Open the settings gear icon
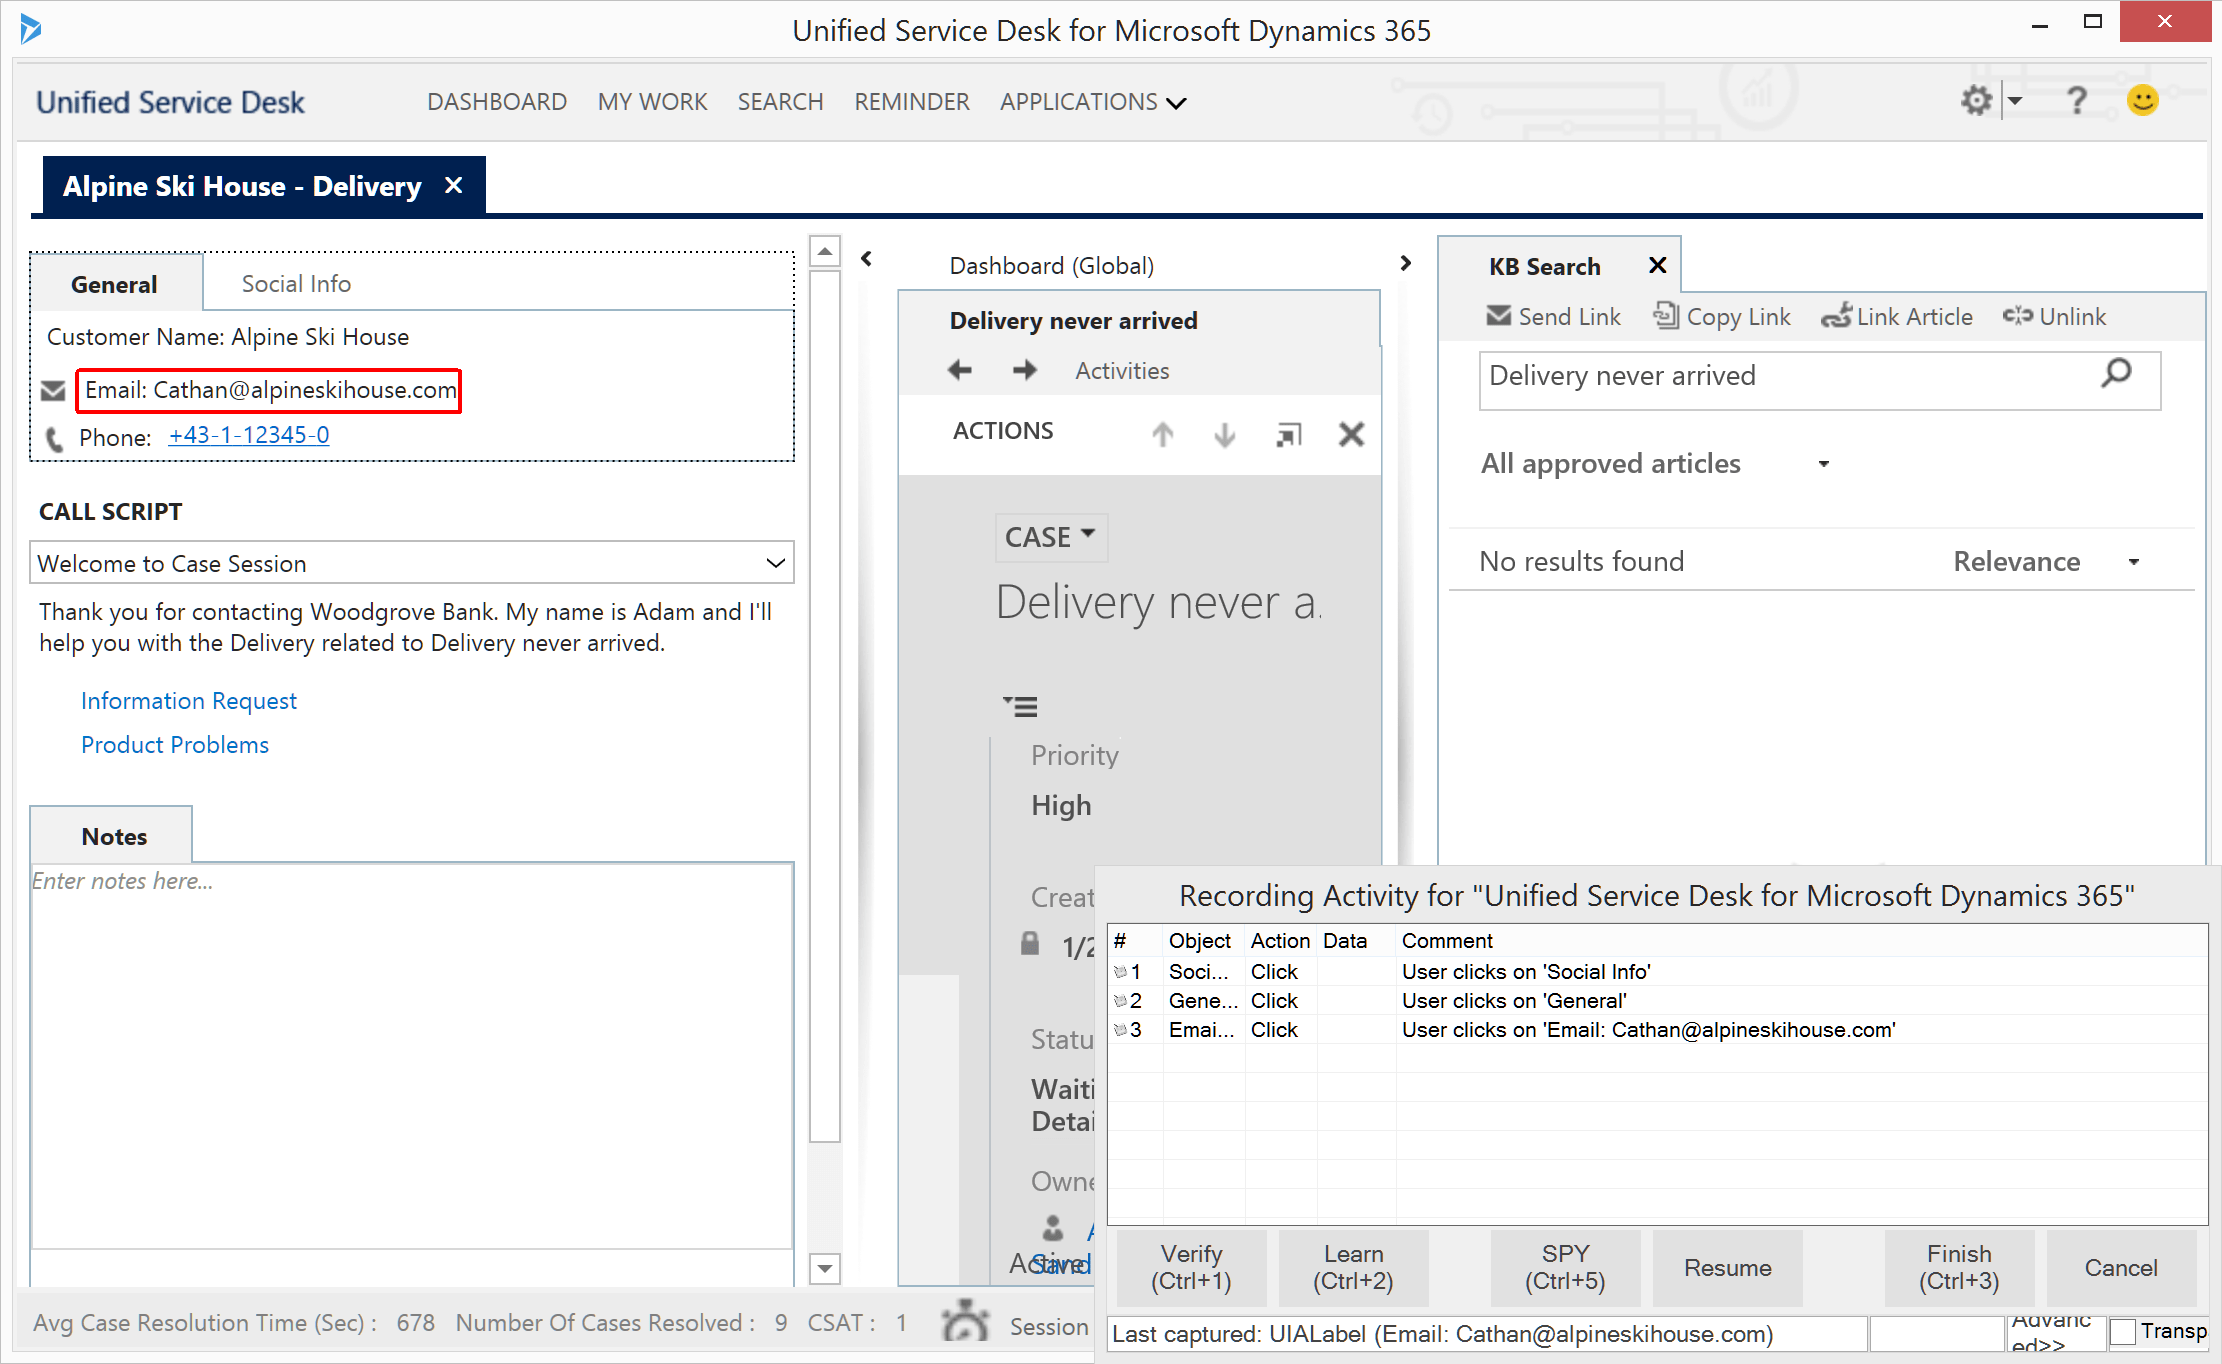Image resolution: width=2222 pixels, height=1364 pixels. tap(1976, 100)
